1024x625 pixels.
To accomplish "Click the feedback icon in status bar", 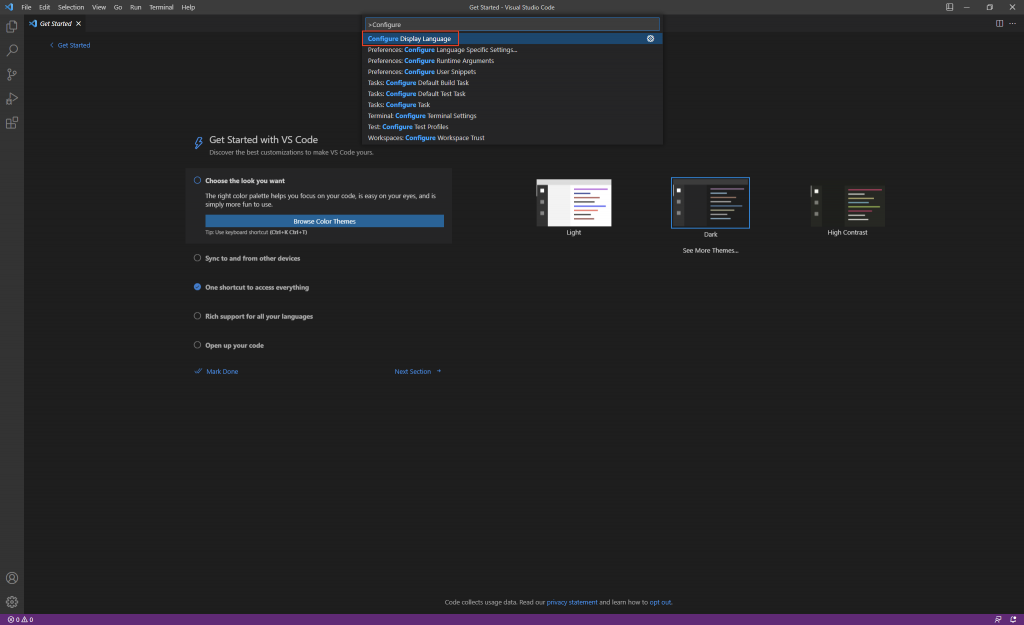I will pyautogui.click(x=998, y=620).
